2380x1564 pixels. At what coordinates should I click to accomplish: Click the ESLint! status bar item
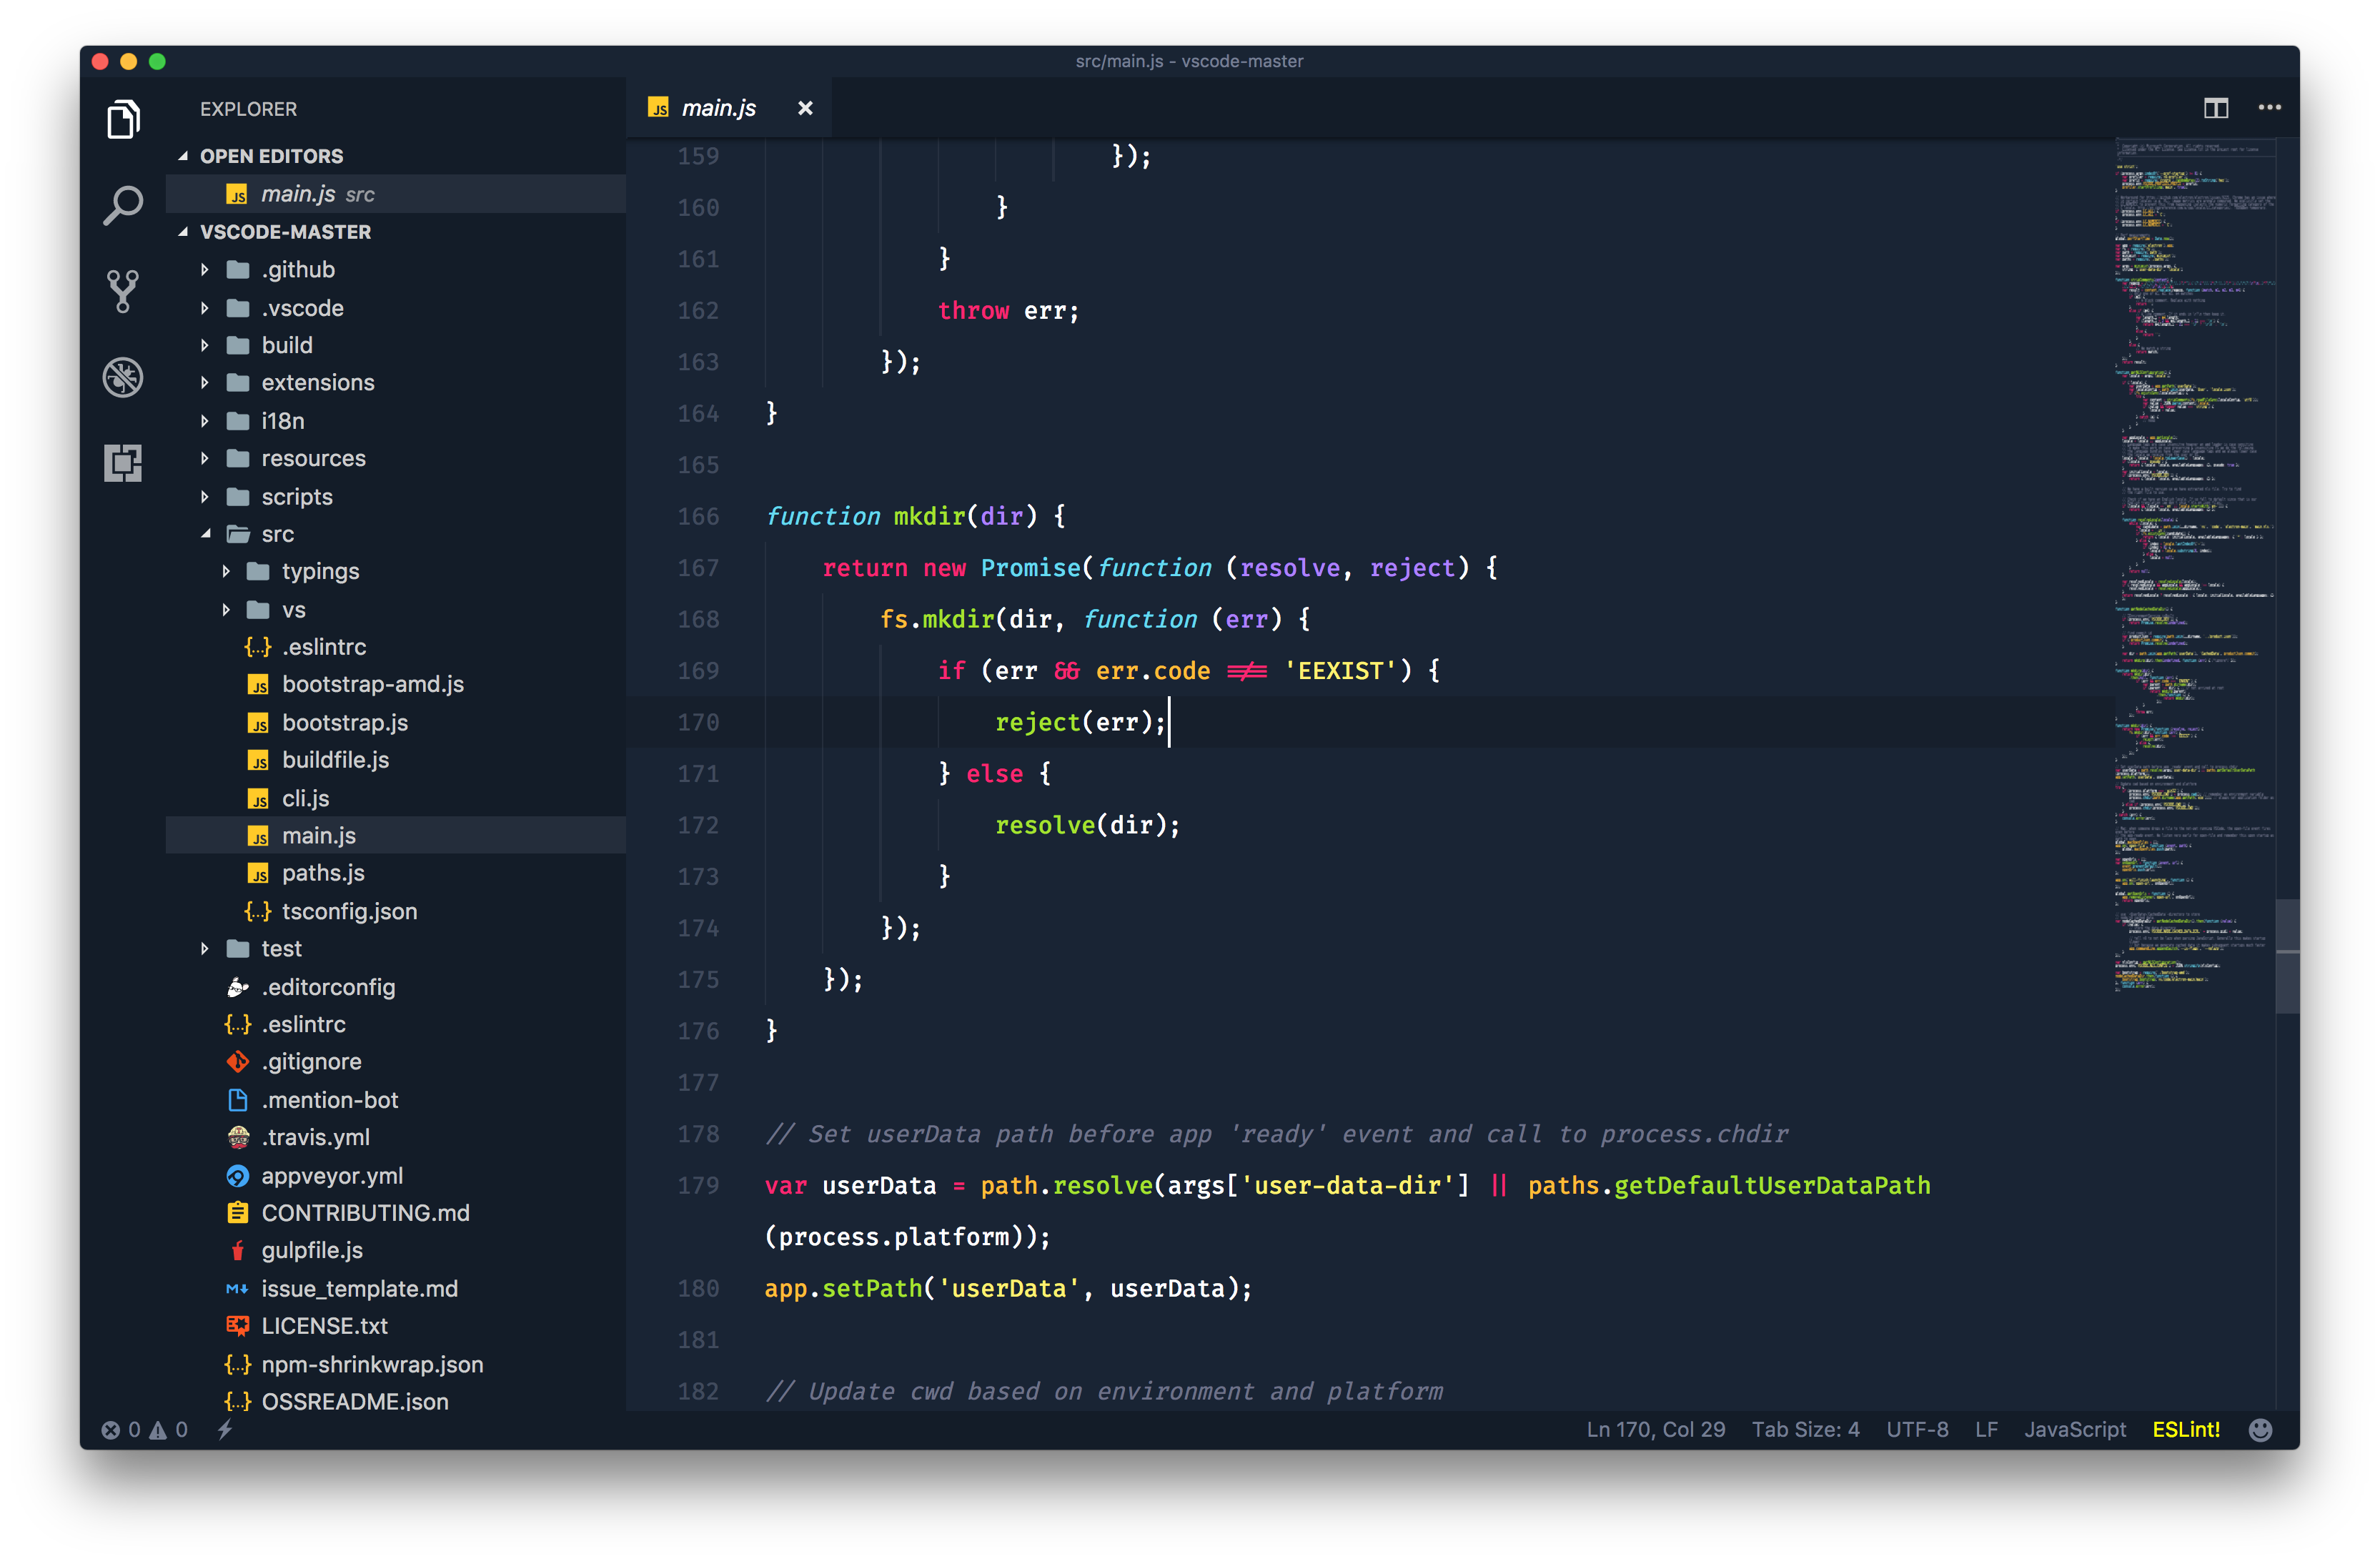click(2186, 1430)
